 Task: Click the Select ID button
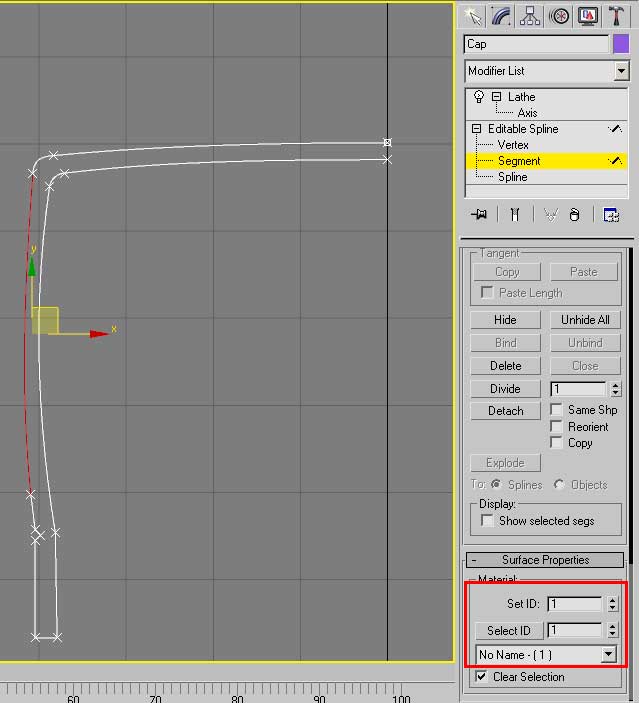[x=508, y=631]
